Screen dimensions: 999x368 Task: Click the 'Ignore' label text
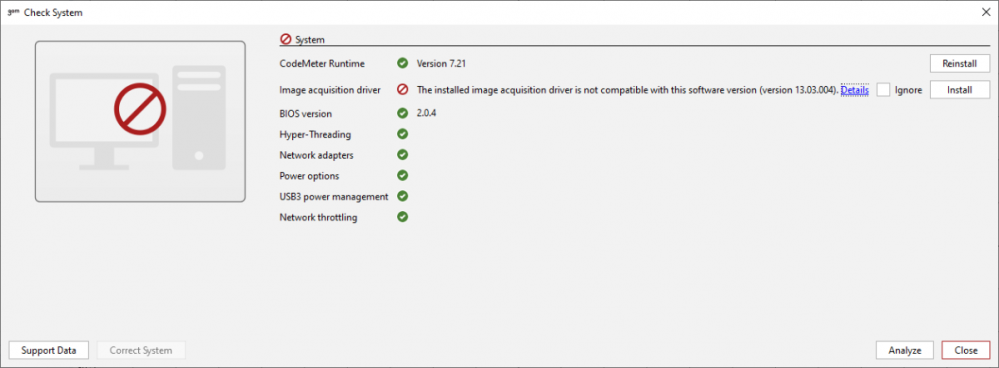click(x=909, y=90)
